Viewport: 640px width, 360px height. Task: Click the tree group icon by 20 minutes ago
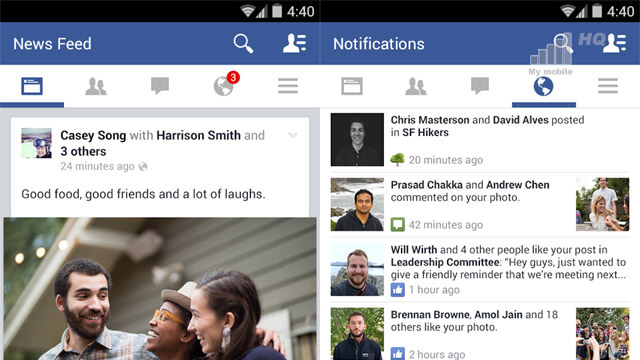[x=397, y=159]
